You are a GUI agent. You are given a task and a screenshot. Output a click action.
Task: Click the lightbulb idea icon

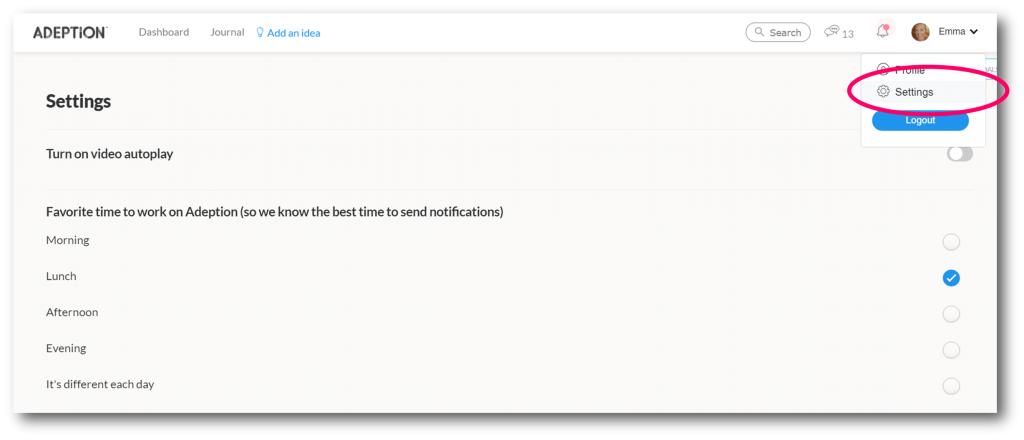[260, 33]
